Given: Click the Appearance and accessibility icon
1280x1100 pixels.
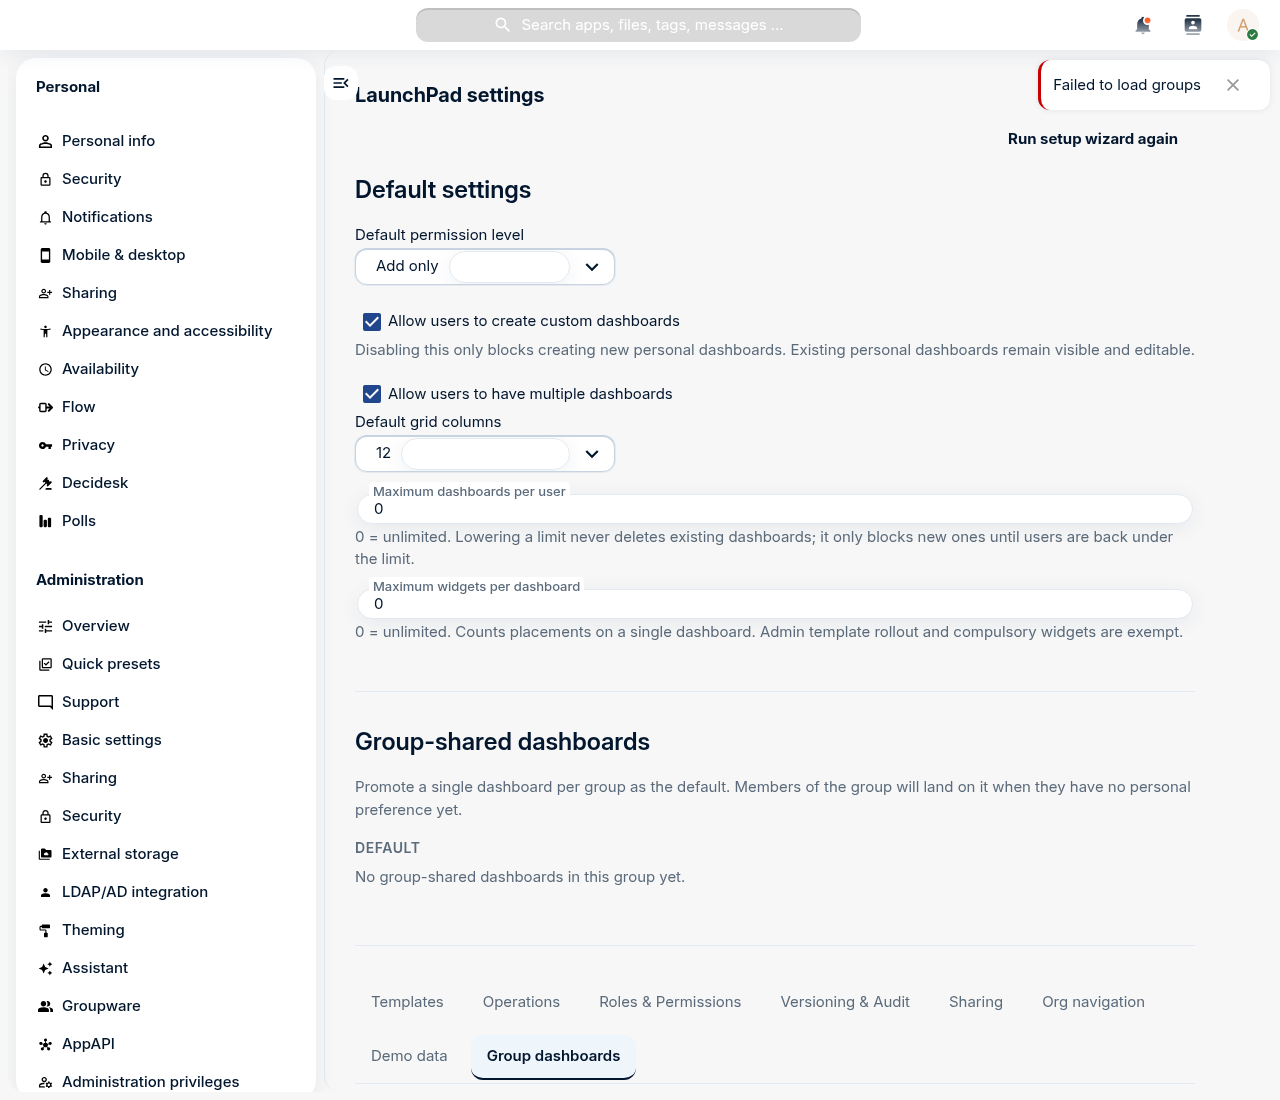Looking at the screenshot, I should click(x=45, y=331).
